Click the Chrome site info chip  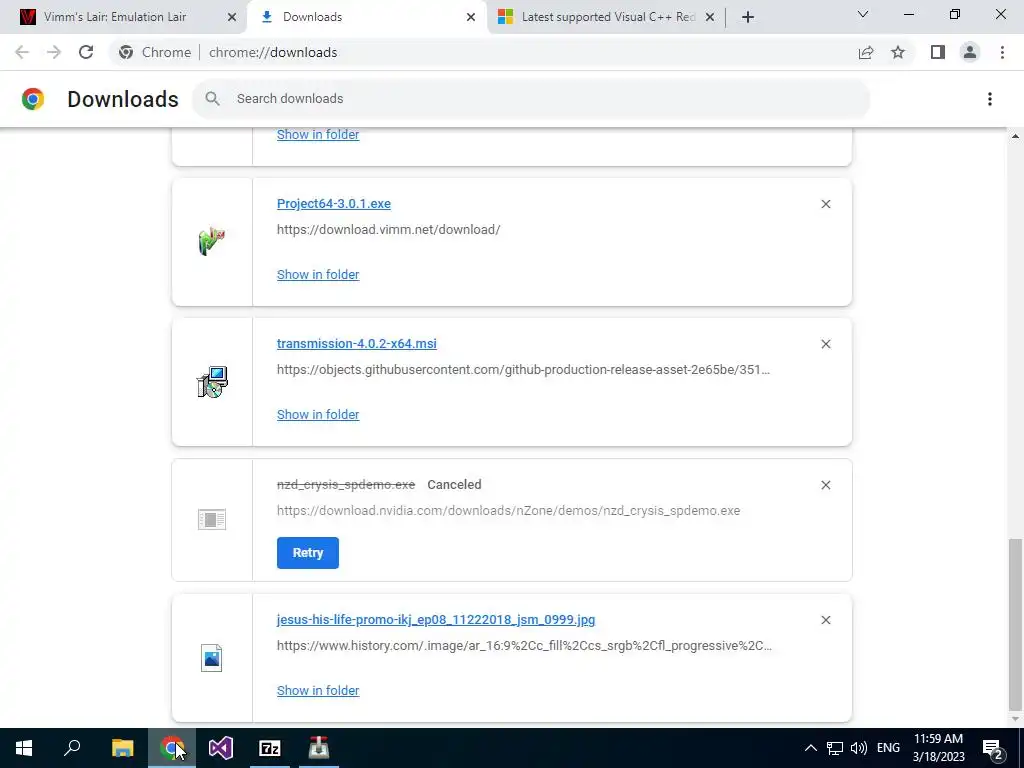(x=155, y=52)
